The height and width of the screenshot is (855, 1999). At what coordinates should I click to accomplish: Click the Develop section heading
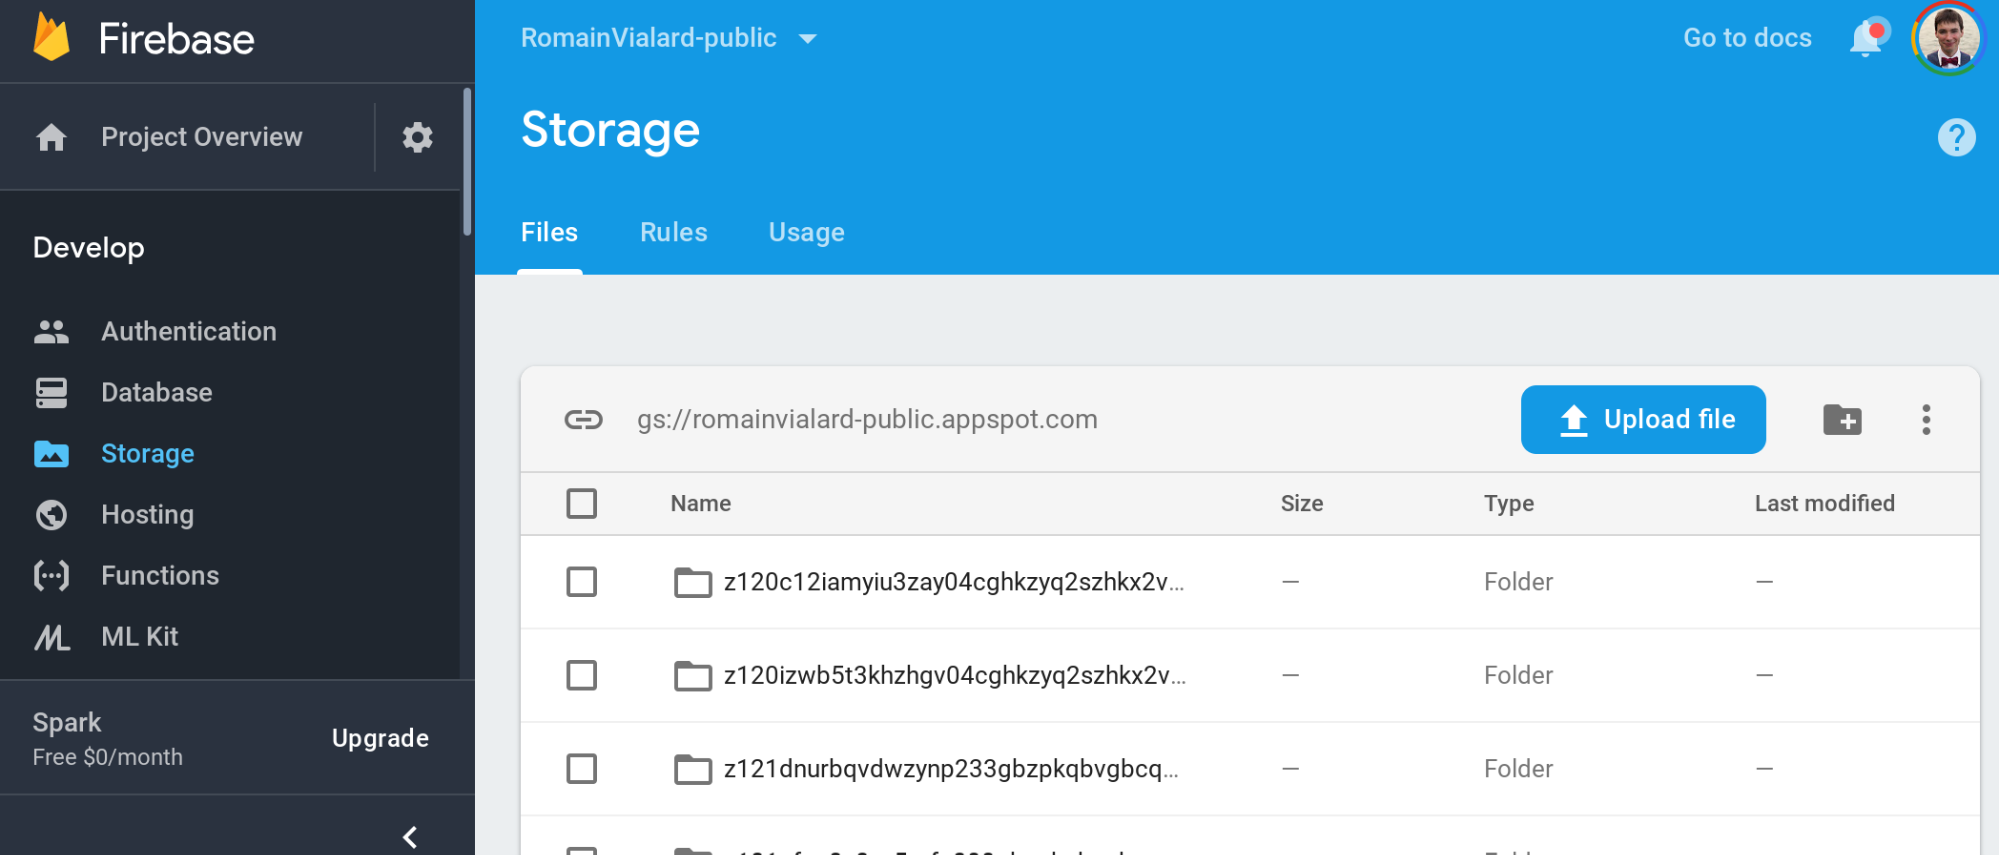[x=88, y=248]
